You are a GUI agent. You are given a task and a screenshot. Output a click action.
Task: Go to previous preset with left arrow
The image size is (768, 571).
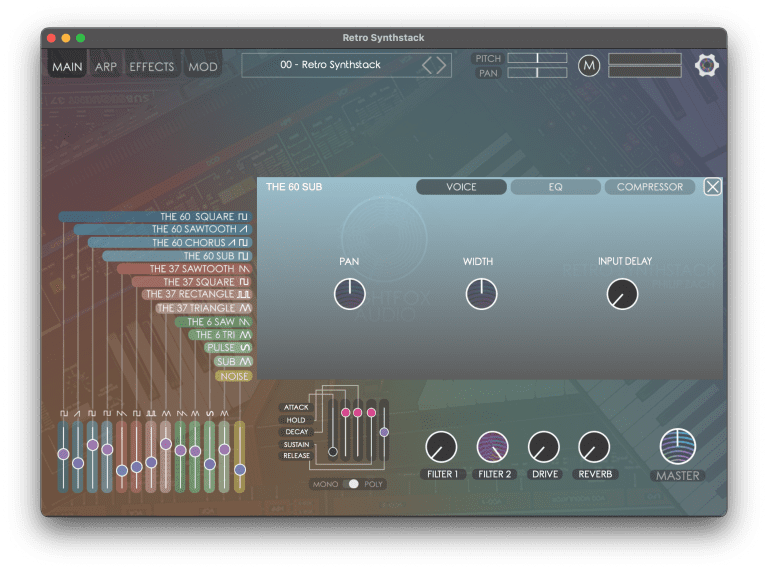pos(427,66)
